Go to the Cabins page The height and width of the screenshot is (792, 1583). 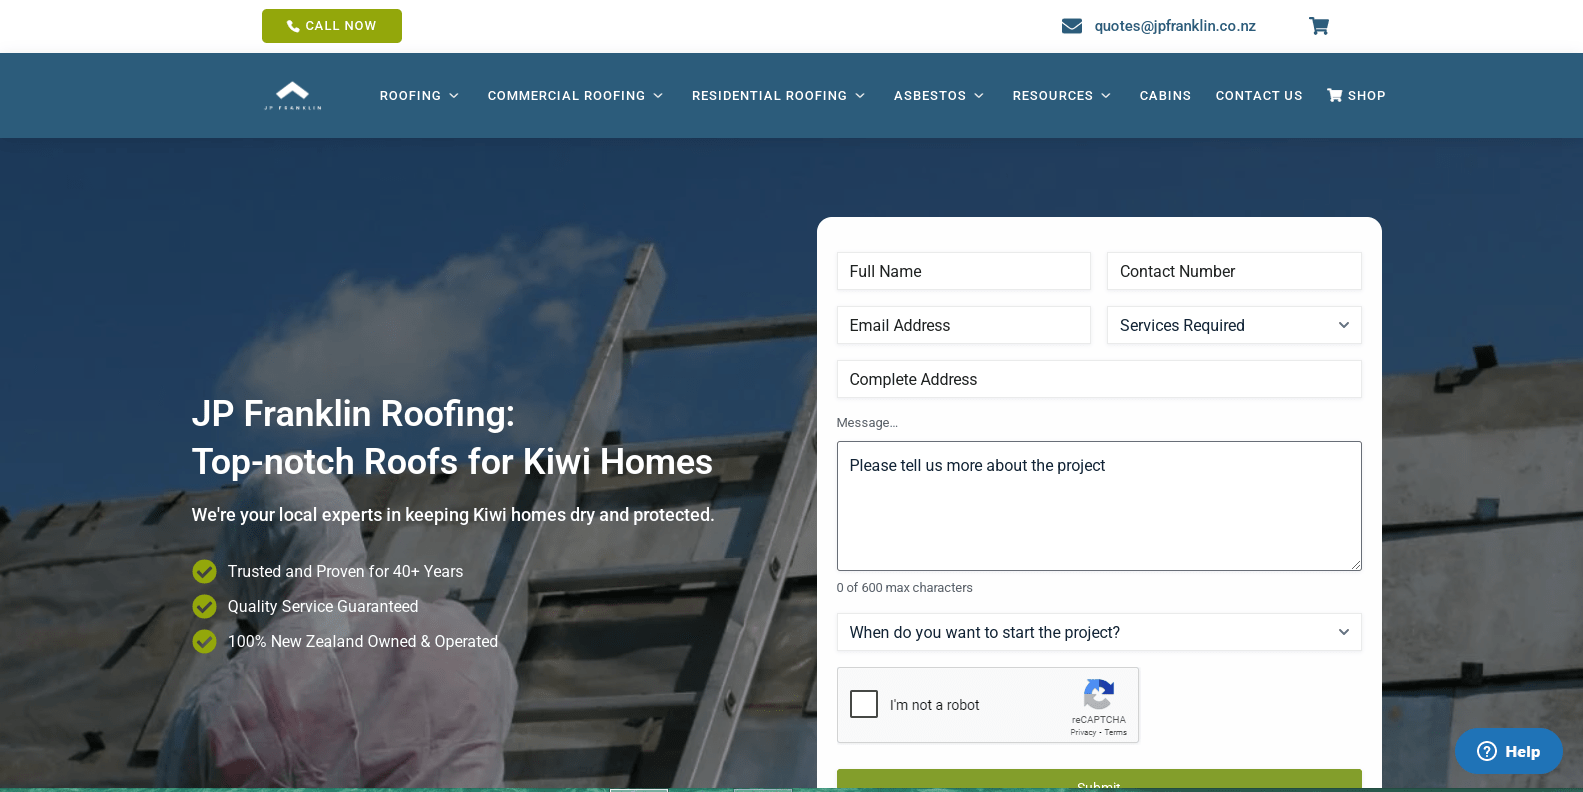click(1165, 96)
